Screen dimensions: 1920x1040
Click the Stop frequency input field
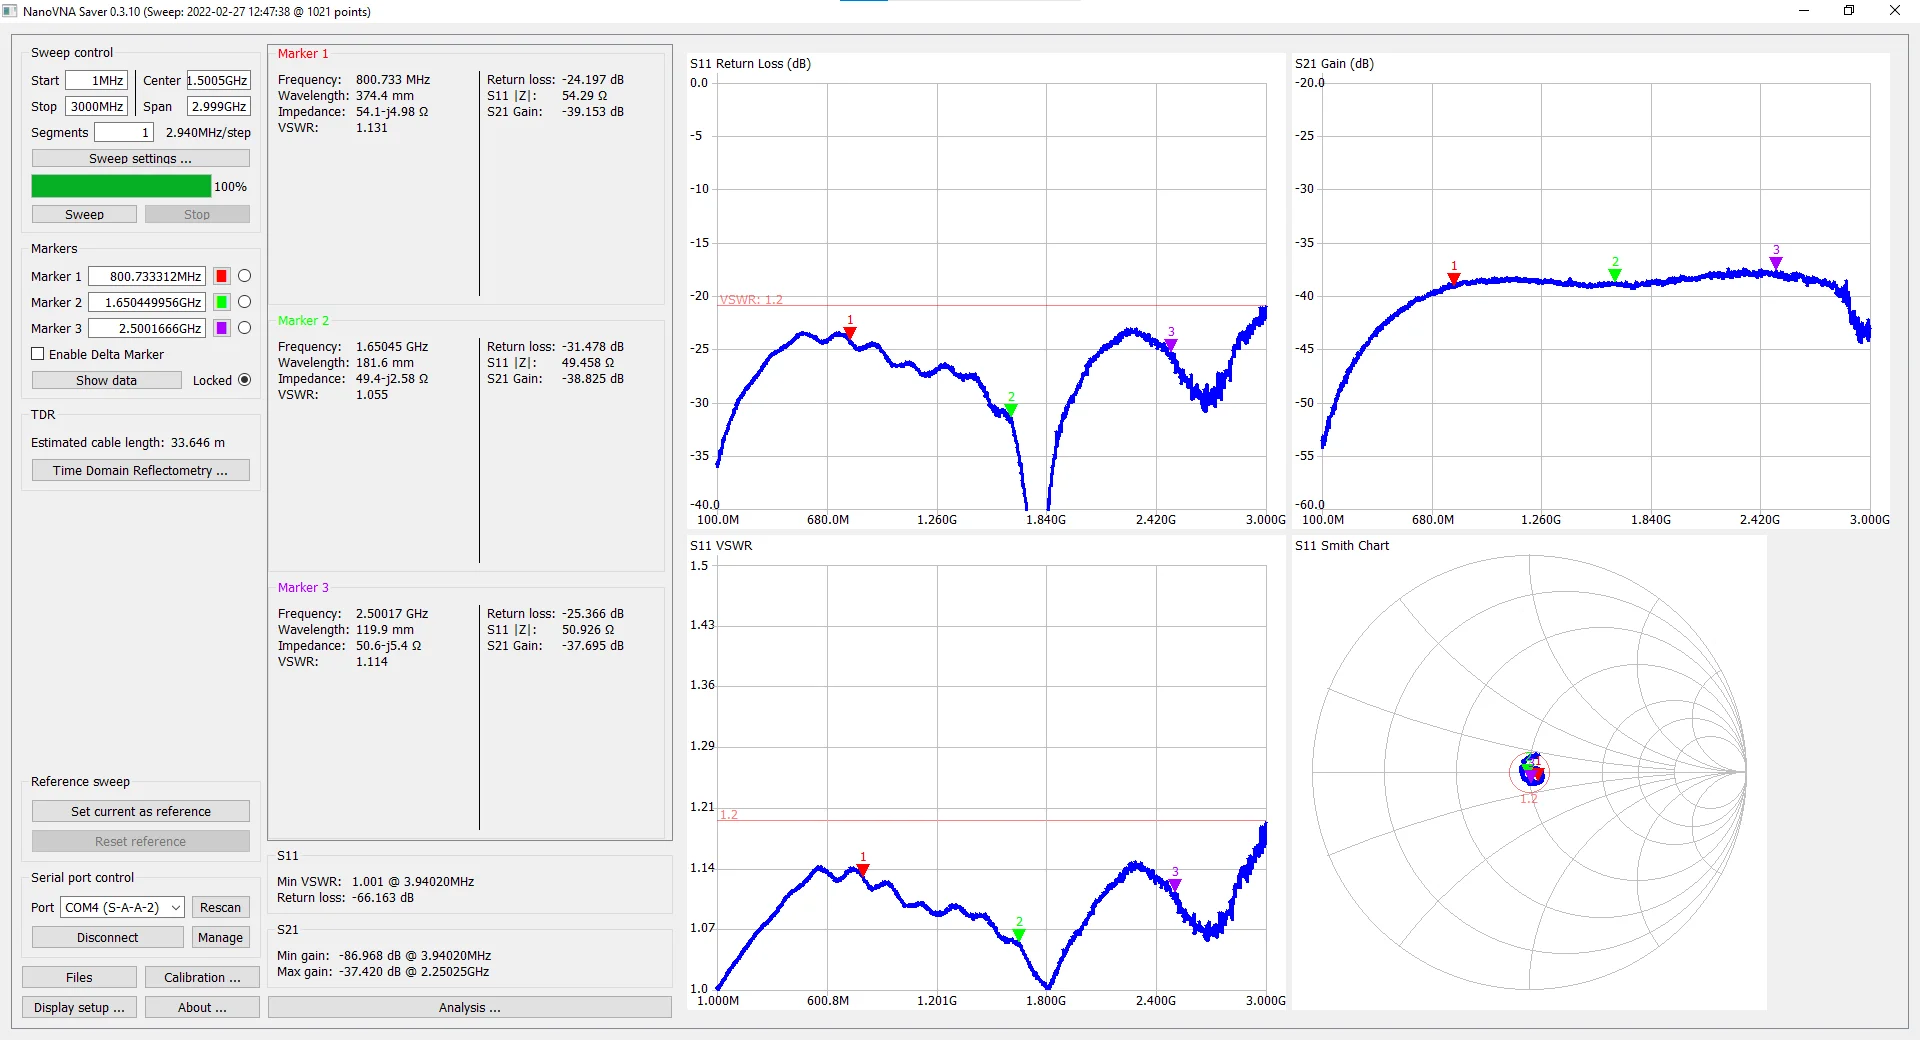pyautogui.click(x=97, y=106)
